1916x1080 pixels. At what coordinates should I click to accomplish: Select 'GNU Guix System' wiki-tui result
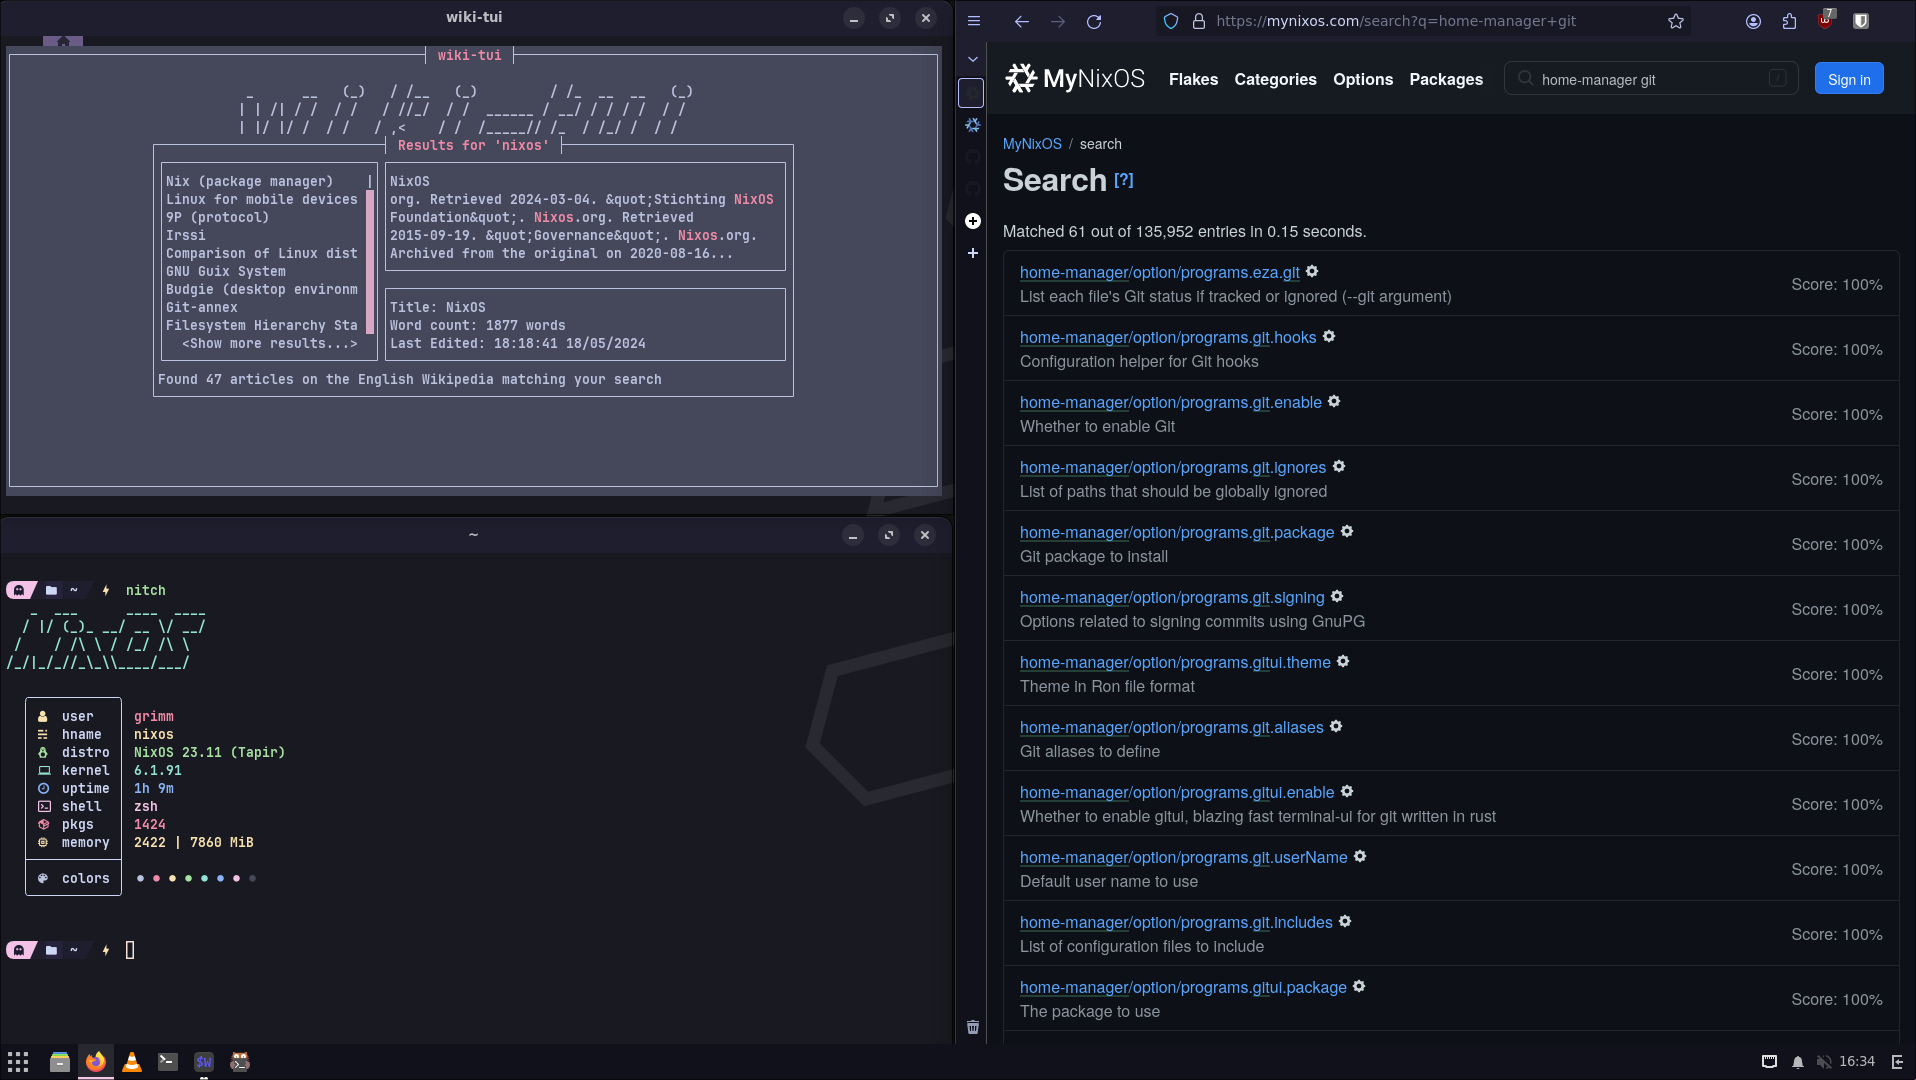(x=226, y=271)
